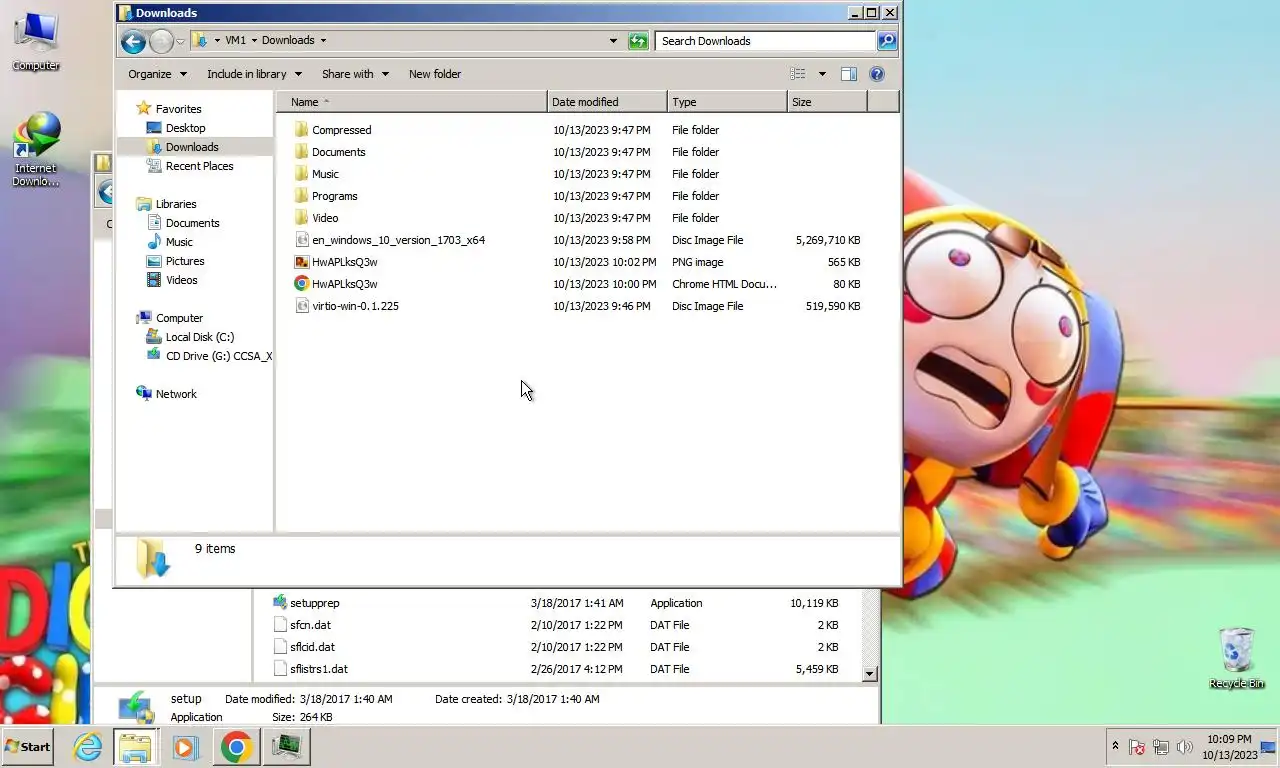This screenshot has width=1280, height=768.
Task: Toggle the preview pane icon
Action: (x=848, y=74)
